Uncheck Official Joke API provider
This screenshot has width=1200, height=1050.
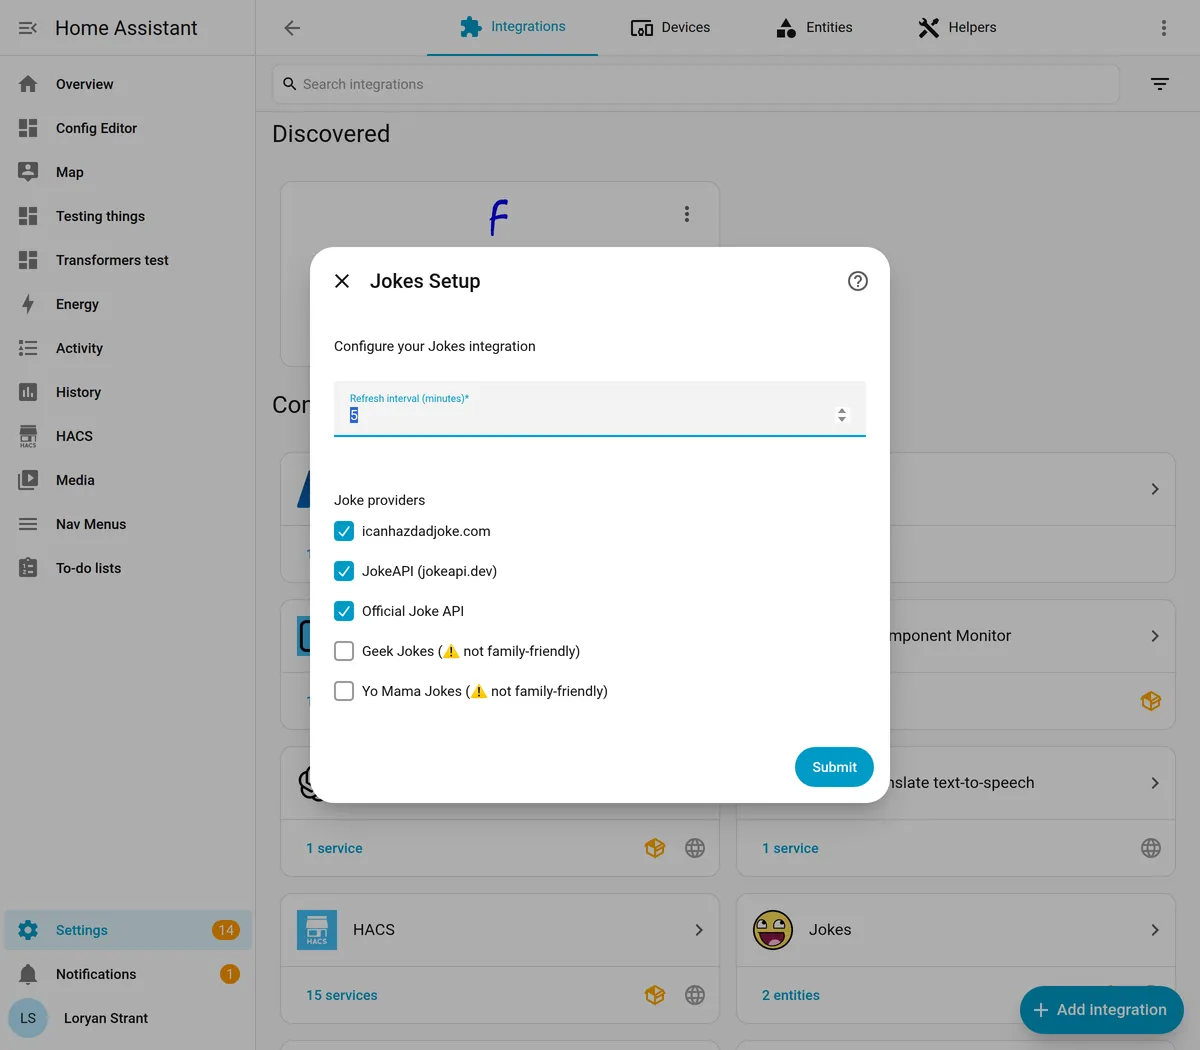click(x=344, y=611)
